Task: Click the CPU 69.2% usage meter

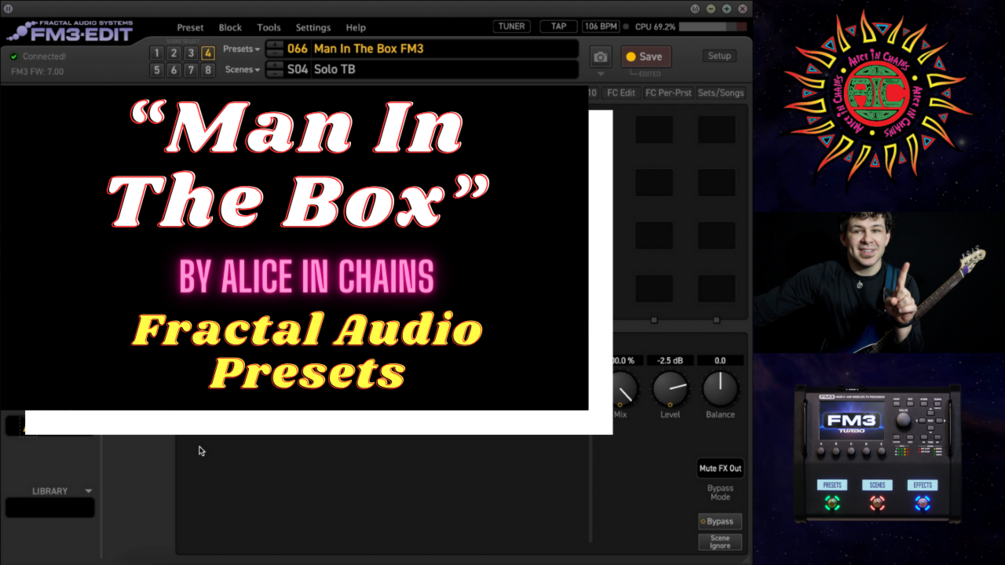Action: [713, 26]
